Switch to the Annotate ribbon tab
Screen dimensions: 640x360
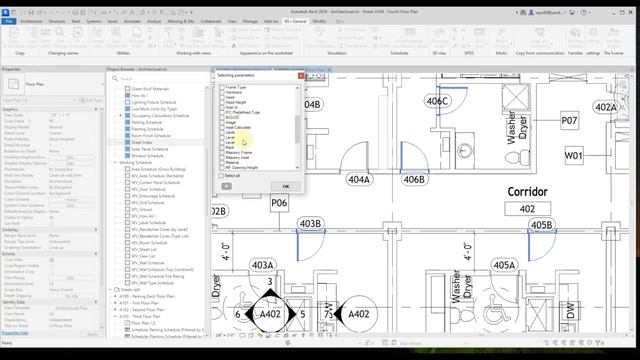point(132,21)
